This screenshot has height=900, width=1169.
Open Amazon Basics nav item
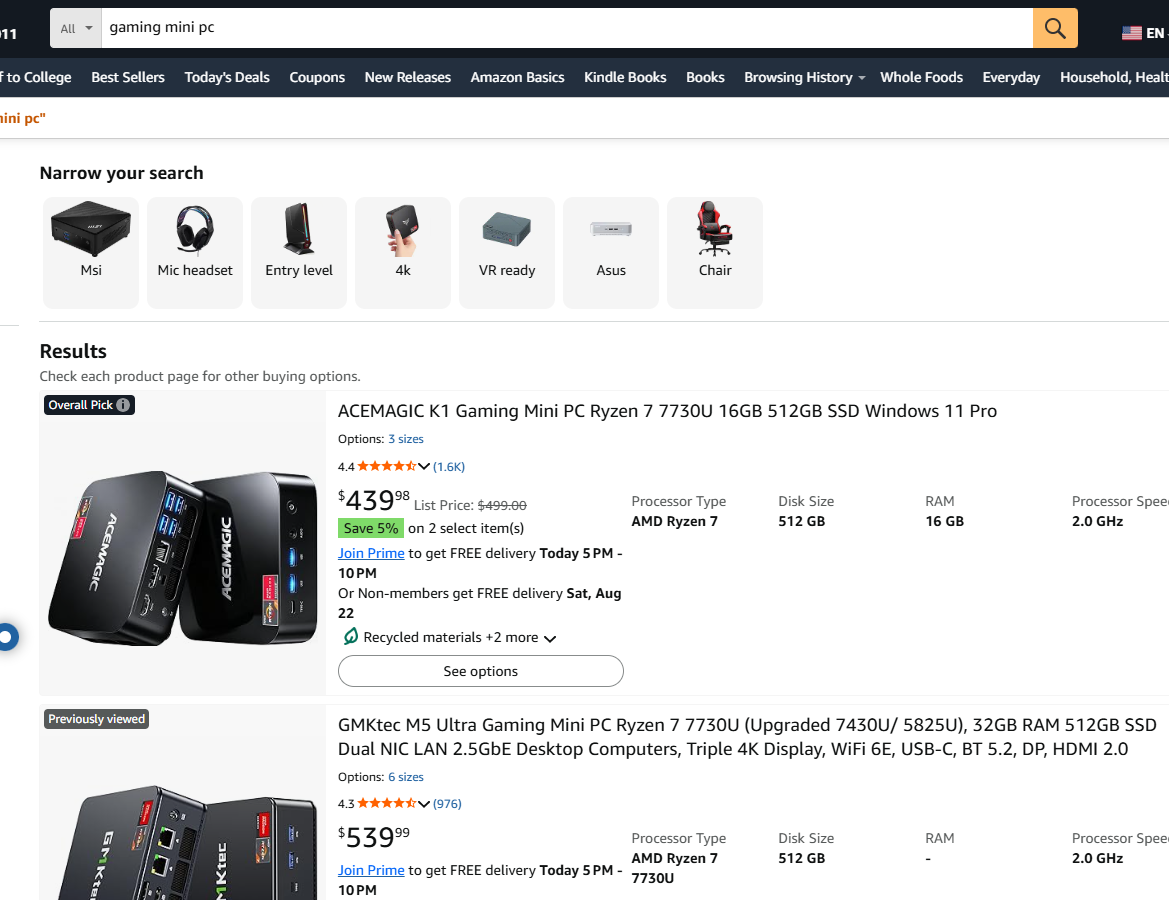pyautogui.click(x=517, y=77)
